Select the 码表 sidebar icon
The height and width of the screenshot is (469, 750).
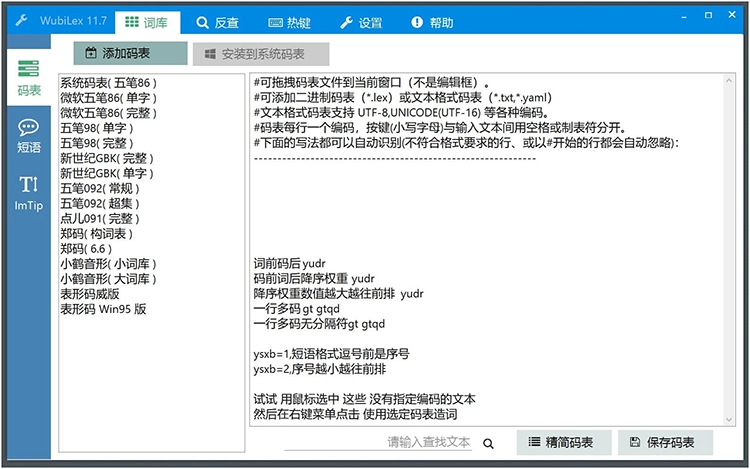[x=29, y=77]
